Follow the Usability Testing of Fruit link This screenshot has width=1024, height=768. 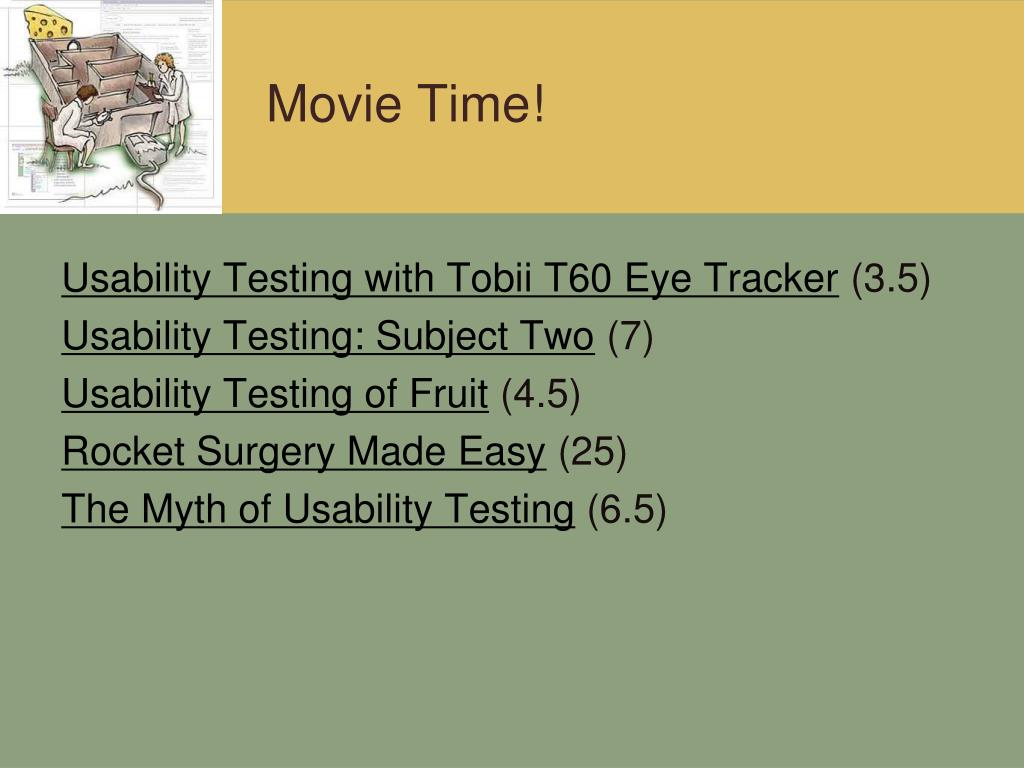coord(275,394)
